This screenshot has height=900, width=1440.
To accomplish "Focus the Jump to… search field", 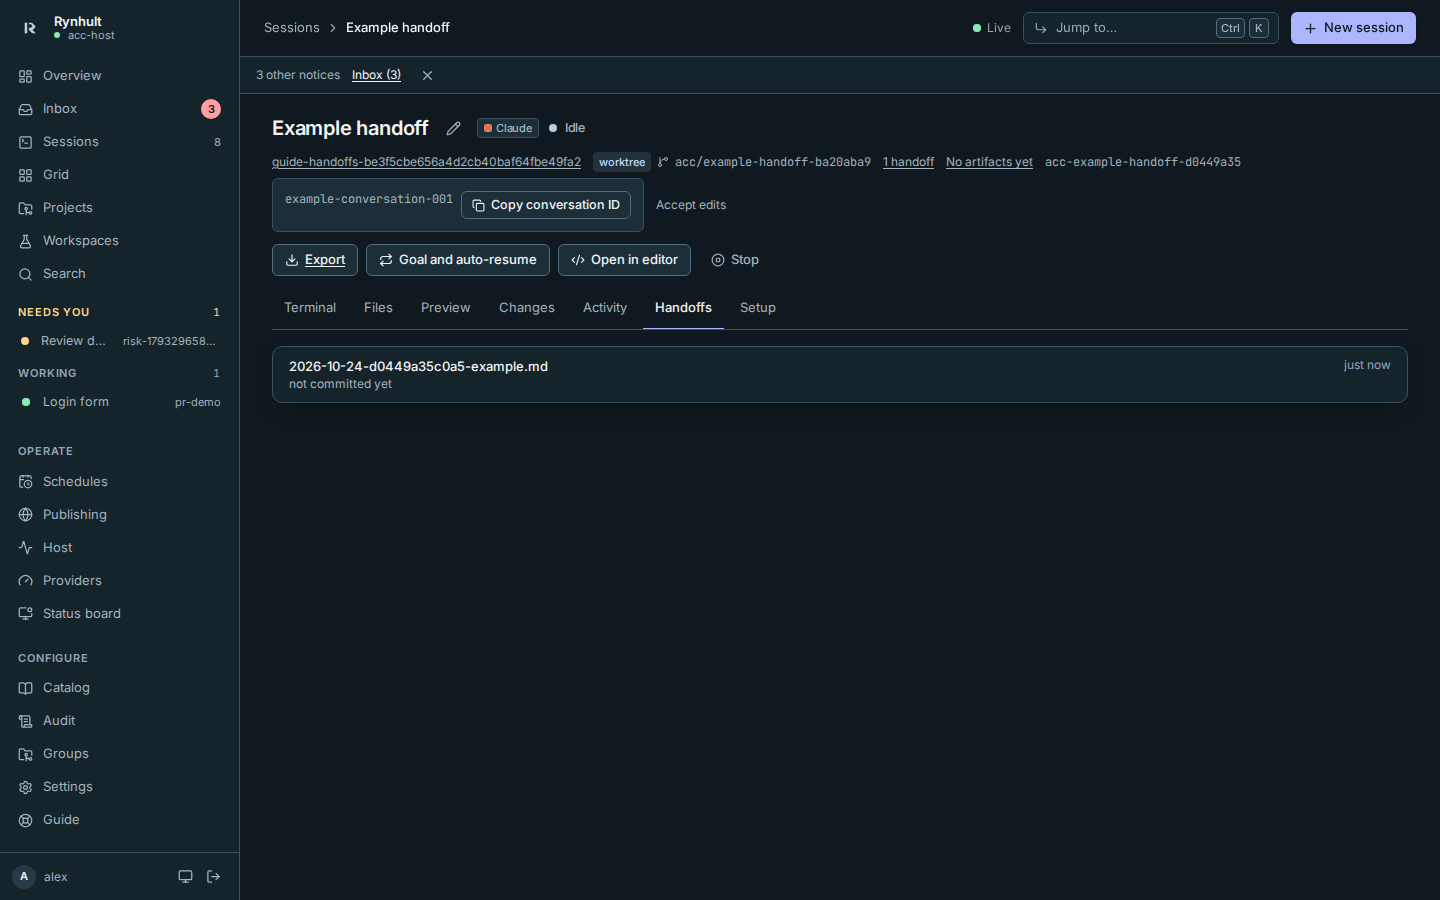I will point(1150,28).
